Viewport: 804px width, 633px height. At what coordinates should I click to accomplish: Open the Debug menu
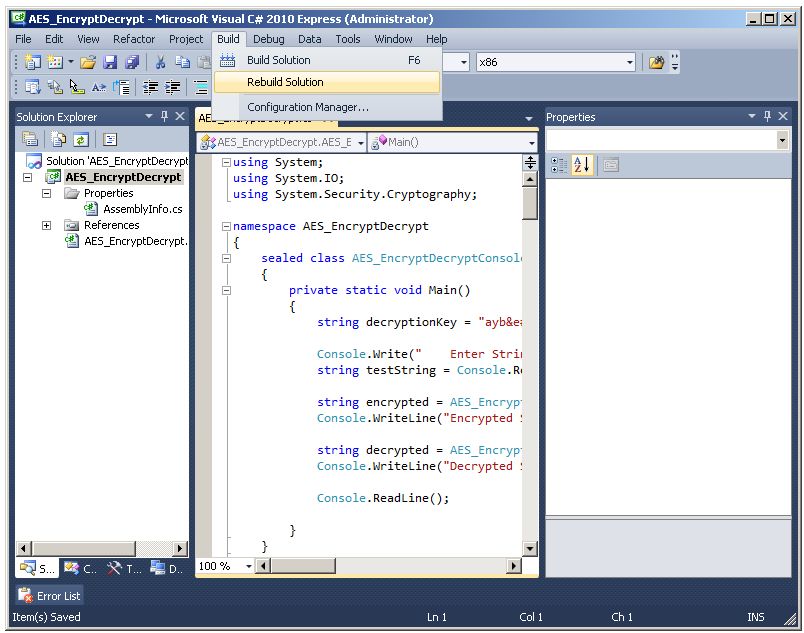(268, 39)
